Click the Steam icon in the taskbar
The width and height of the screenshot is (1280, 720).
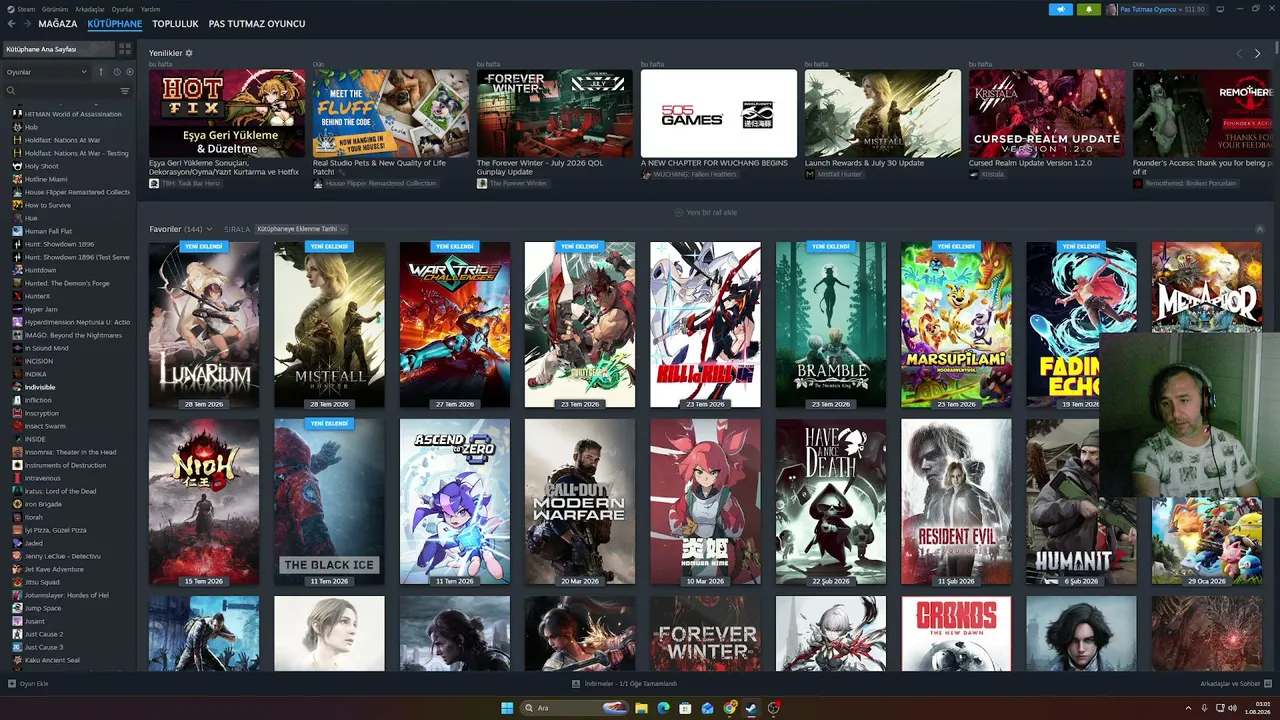click(x=752, y=708)
